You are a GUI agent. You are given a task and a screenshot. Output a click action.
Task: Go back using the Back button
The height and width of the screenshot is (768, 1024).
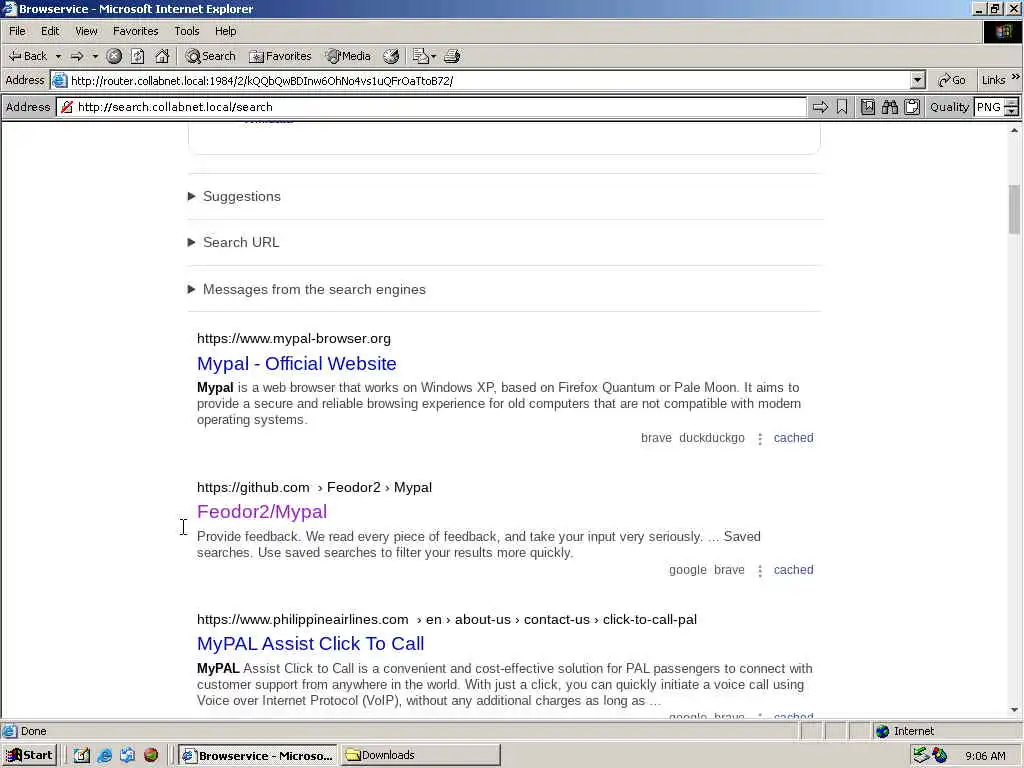click(27, 56)
